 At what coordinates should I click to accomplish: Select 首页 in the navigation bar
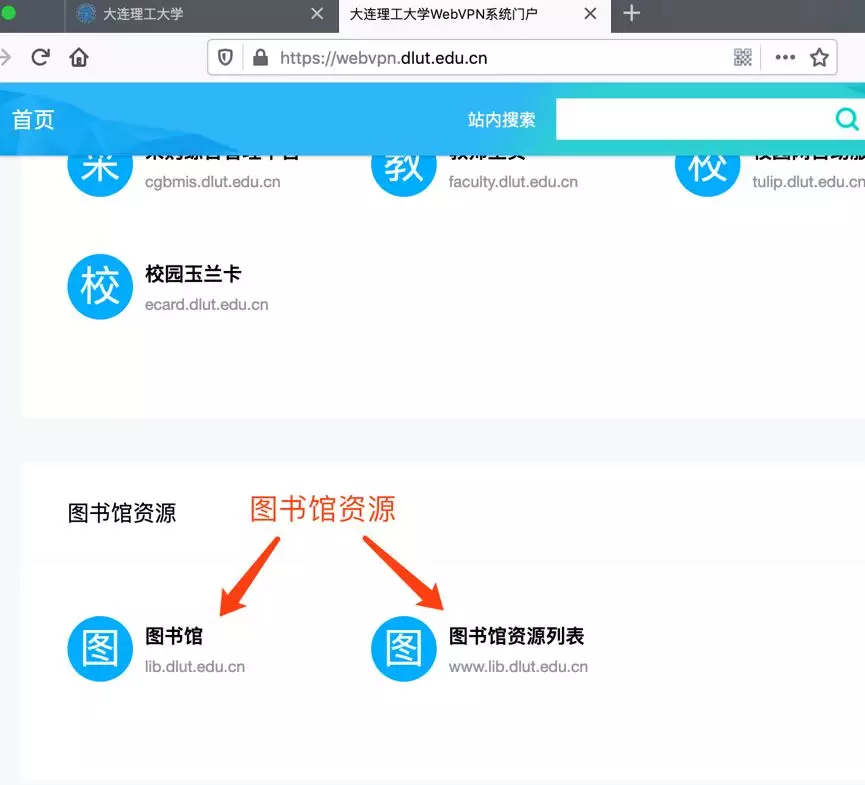coord(33,119)
